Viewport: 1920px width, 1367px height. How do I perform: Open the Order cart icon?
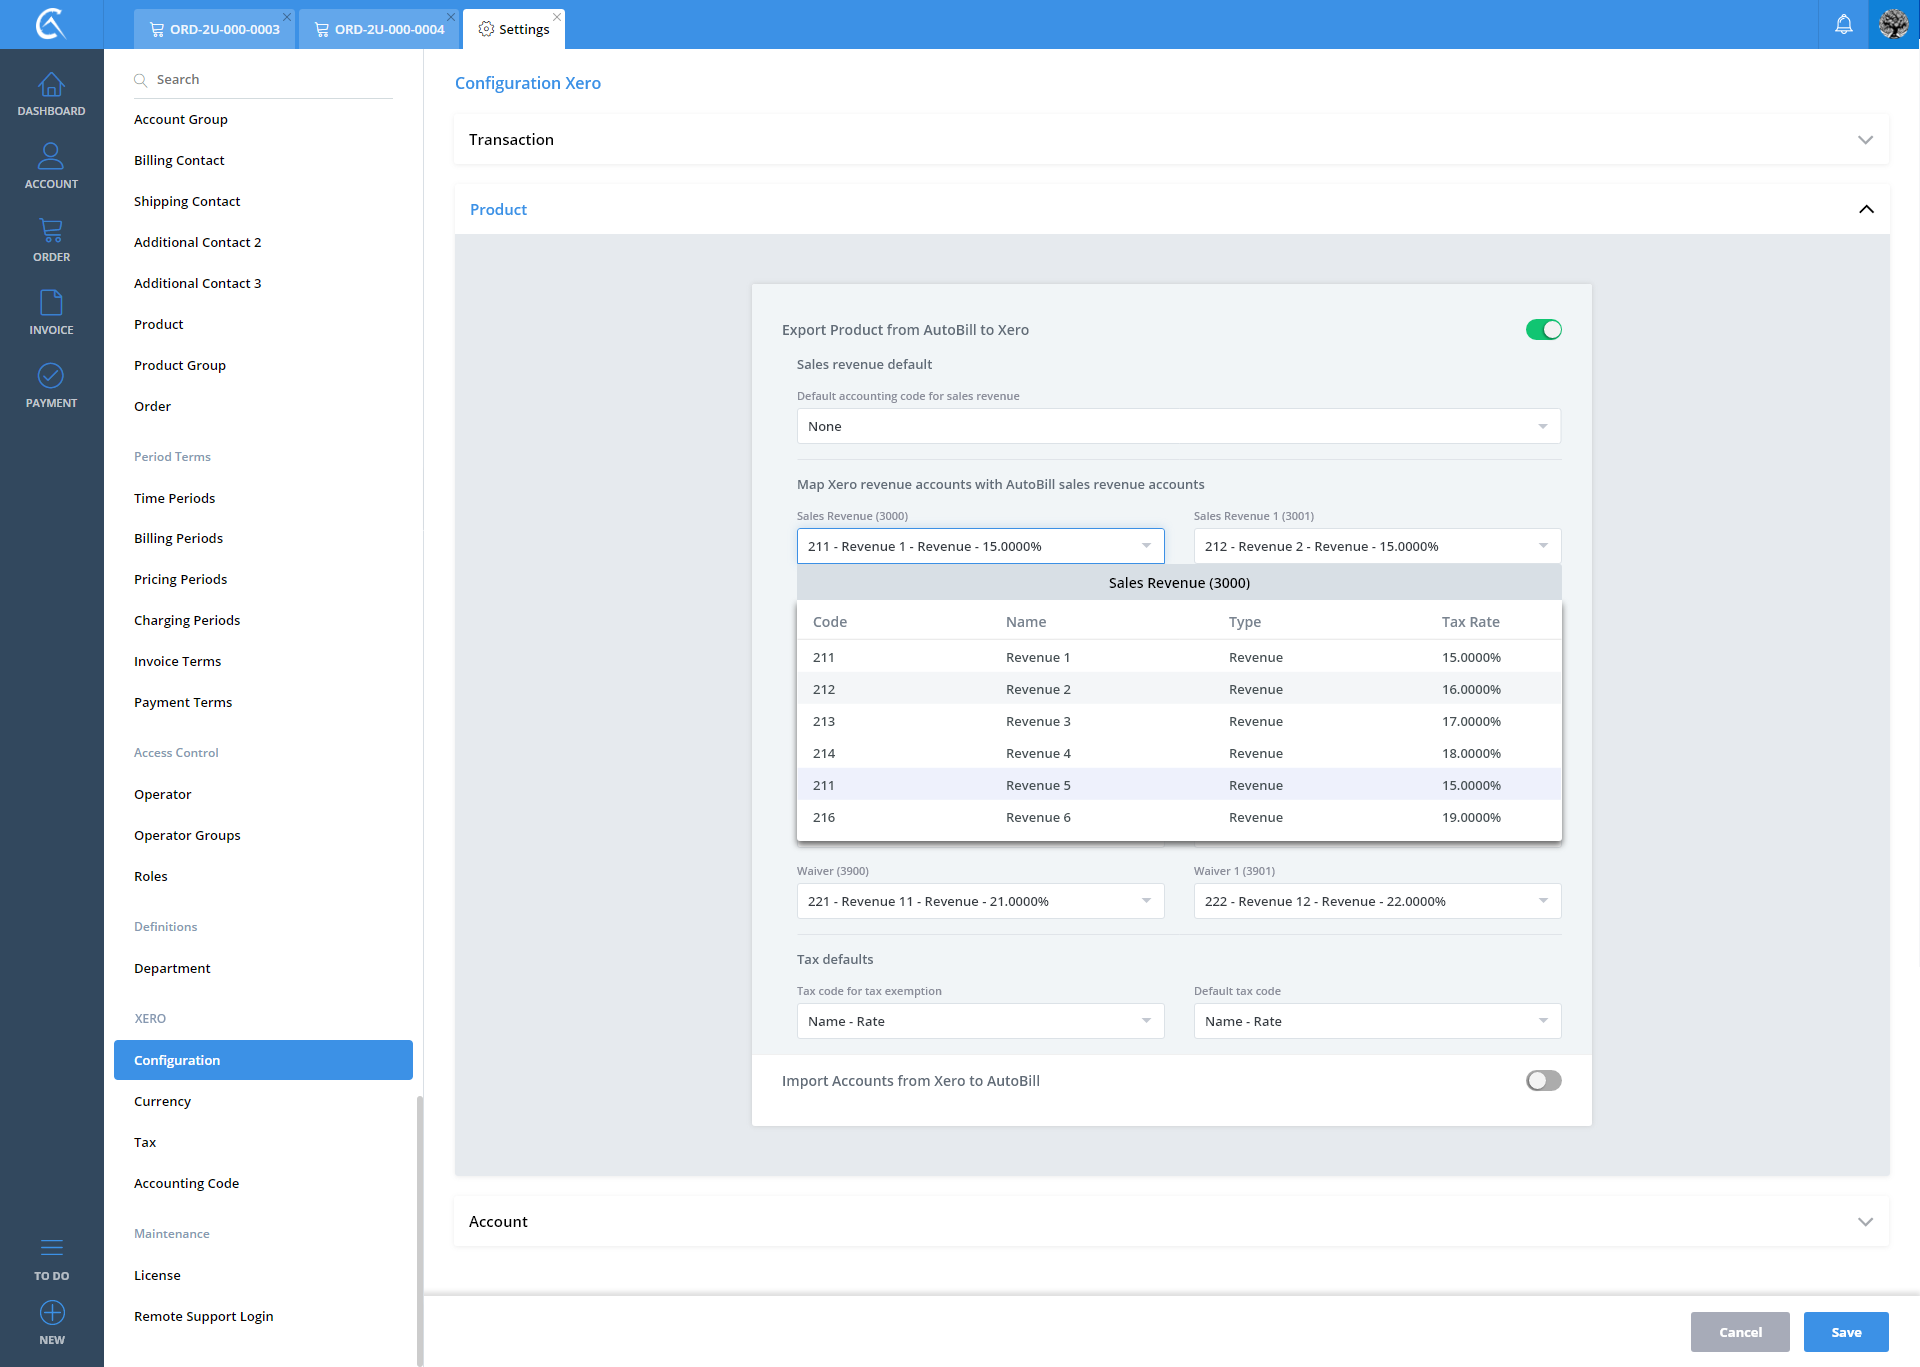click(x=51, y=231)
